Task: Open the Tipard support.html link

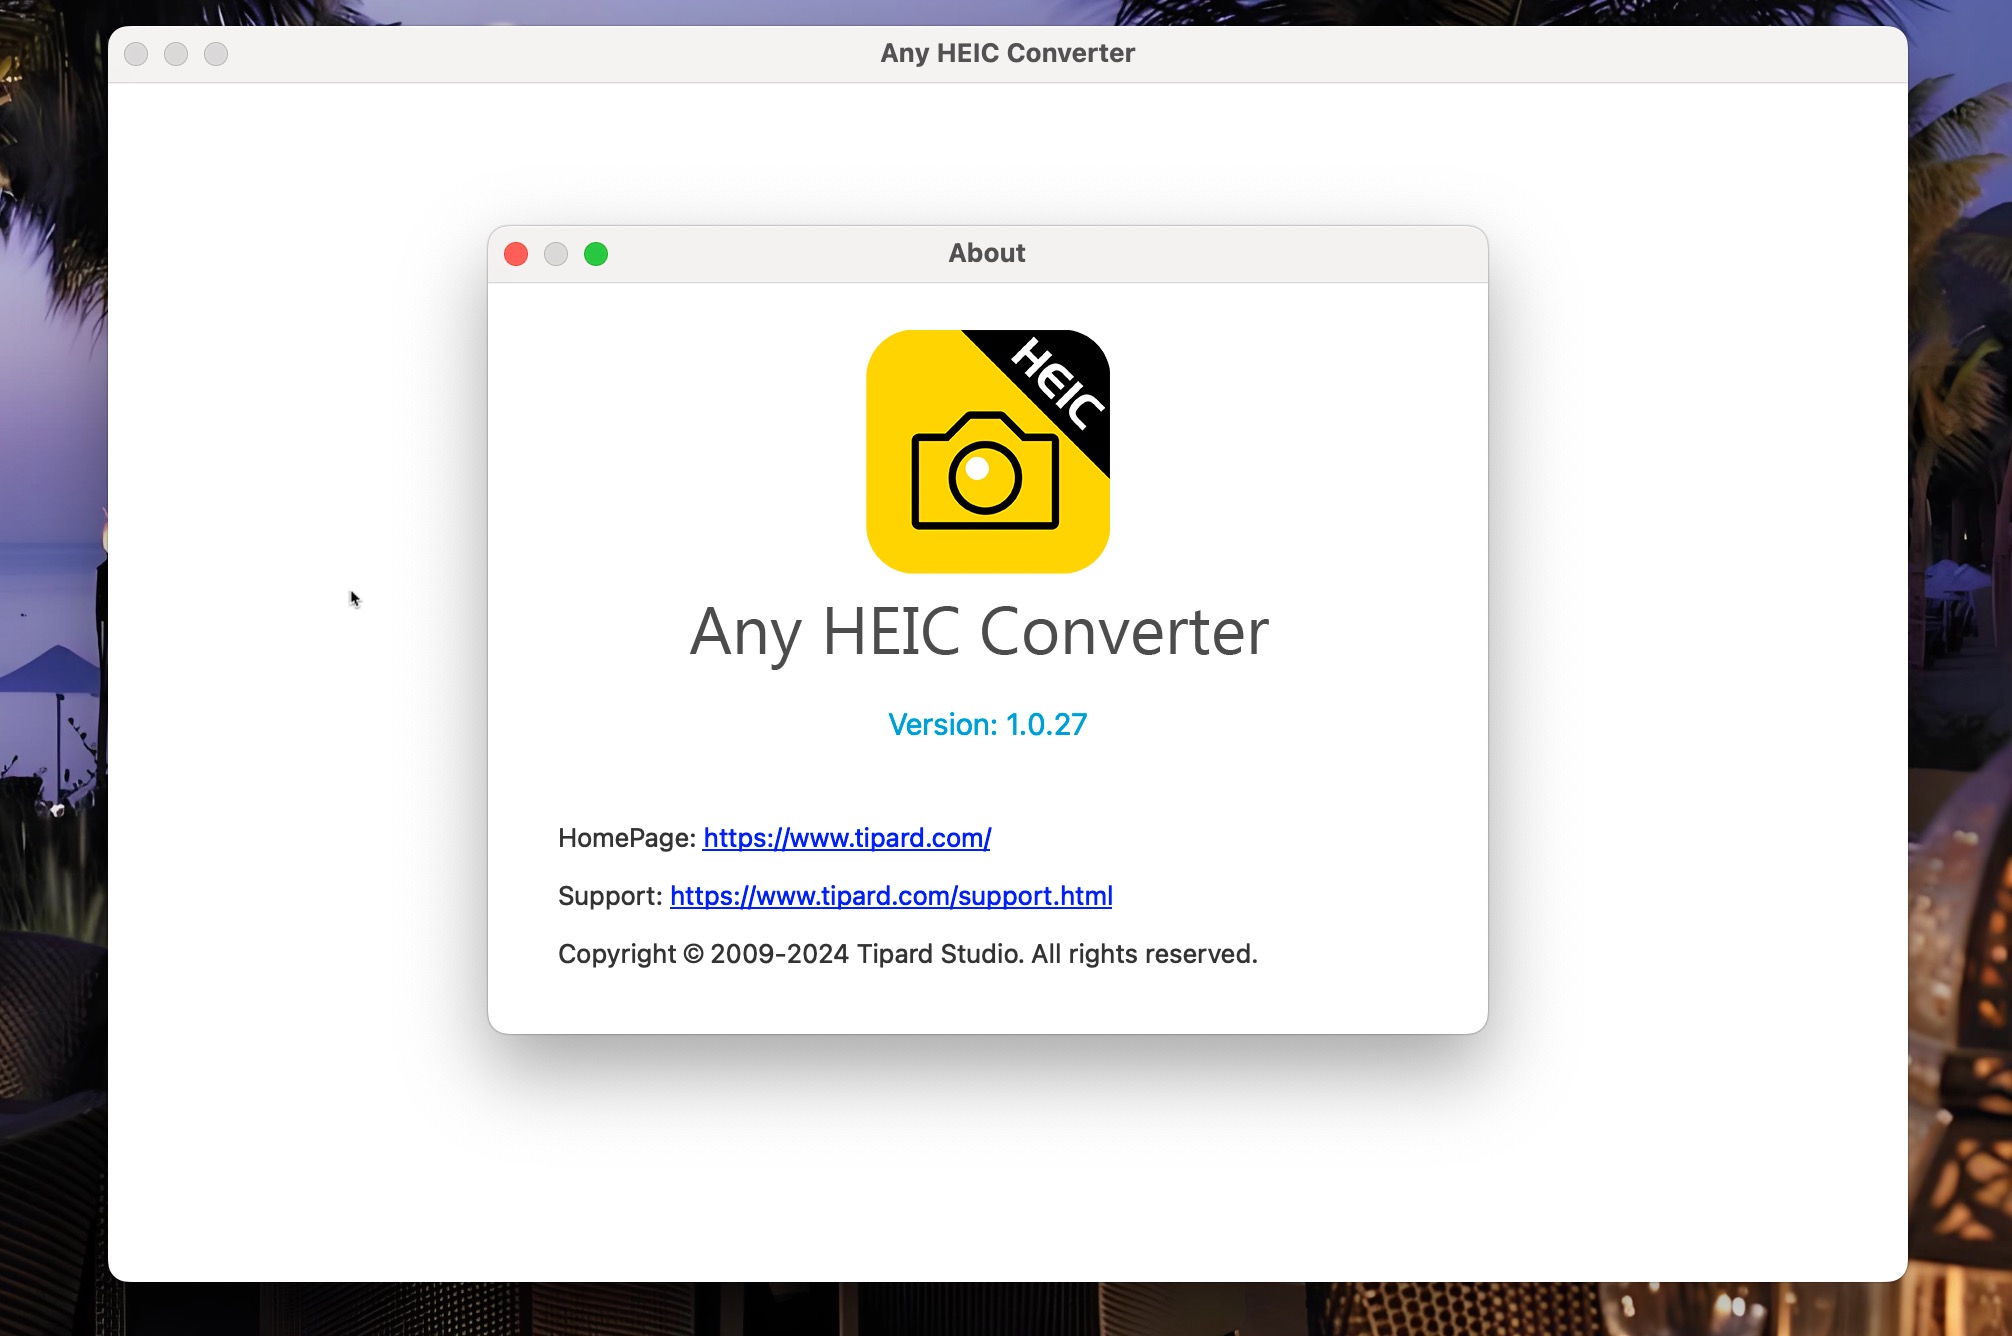Action: [x=891, y=896]
